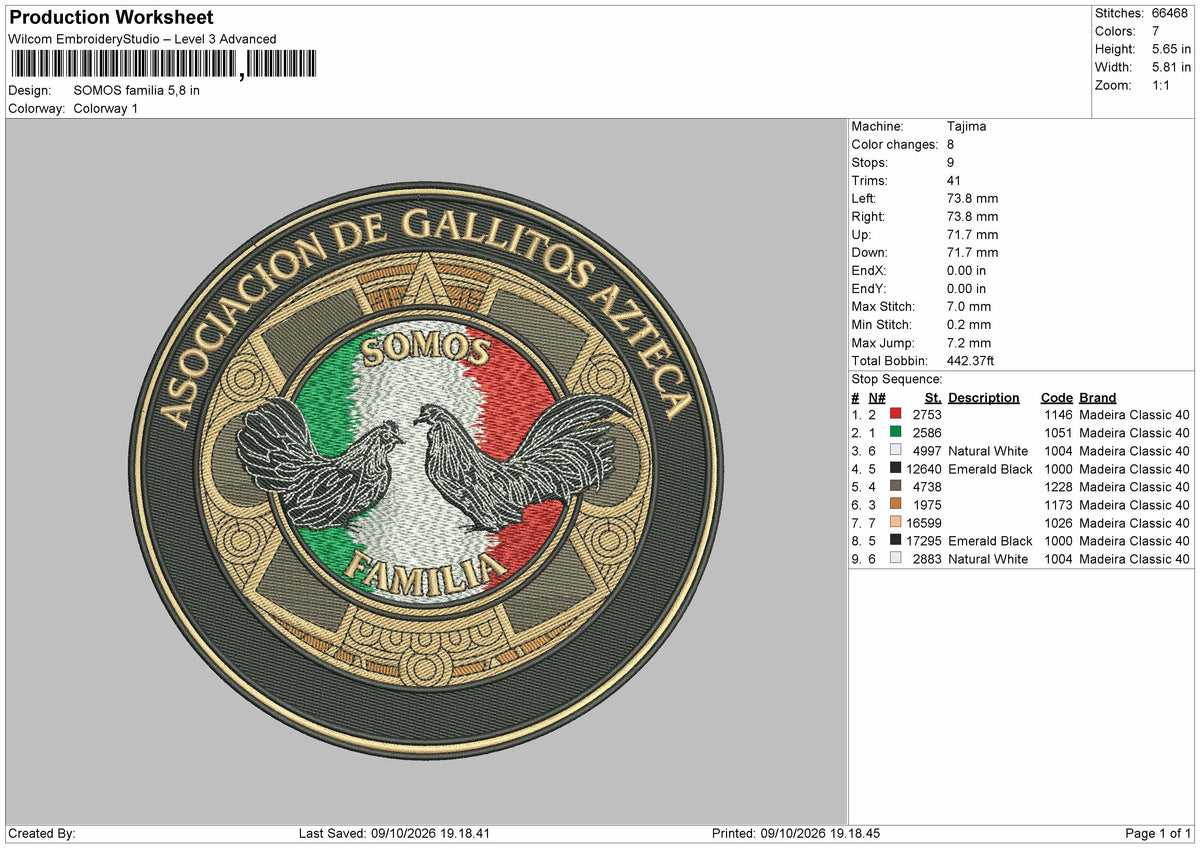Select stitch count "4738" in stop 5
The height and width of the screenshot is (848, 1200).
coord(927,487)
